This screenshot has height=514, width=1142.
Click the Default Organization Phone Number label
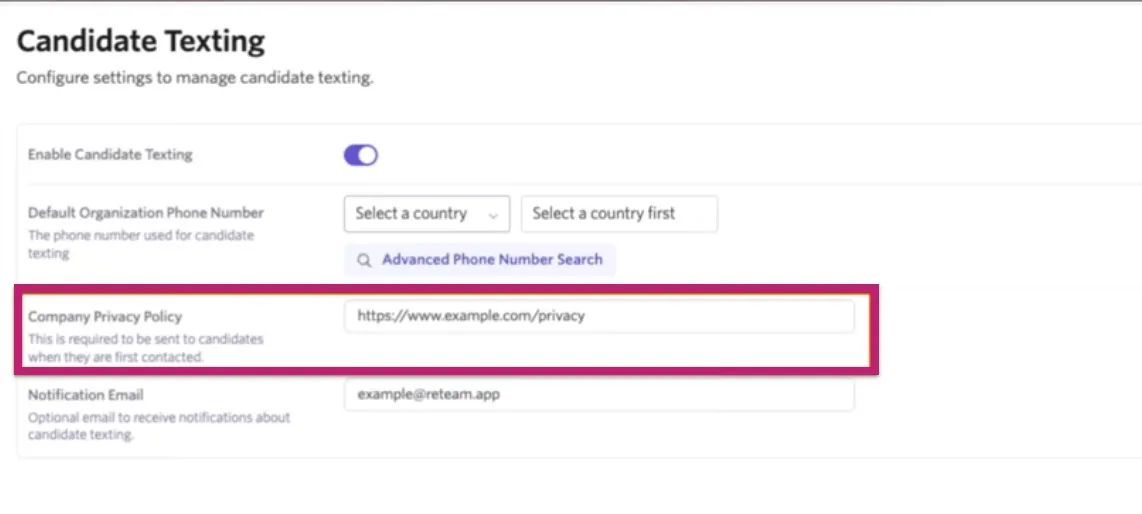[146, 213]
